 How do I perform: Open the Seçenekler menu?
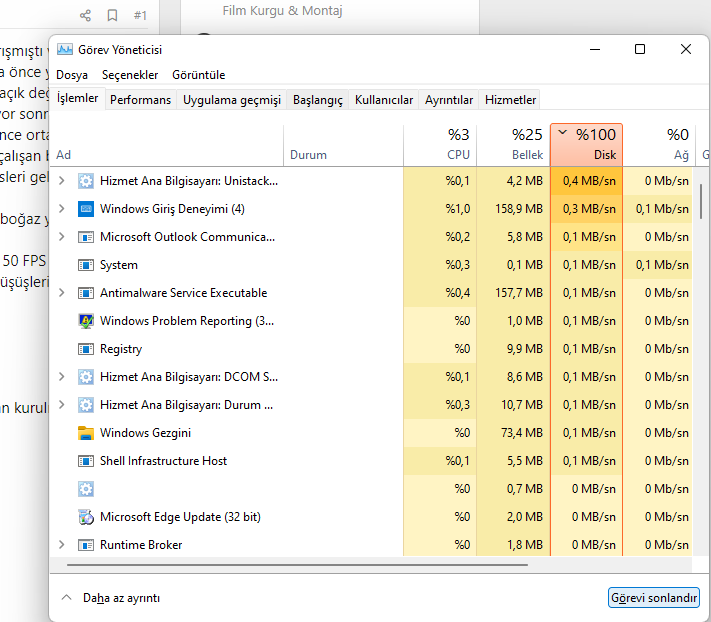pyautogui.click(x=130, y=75)
